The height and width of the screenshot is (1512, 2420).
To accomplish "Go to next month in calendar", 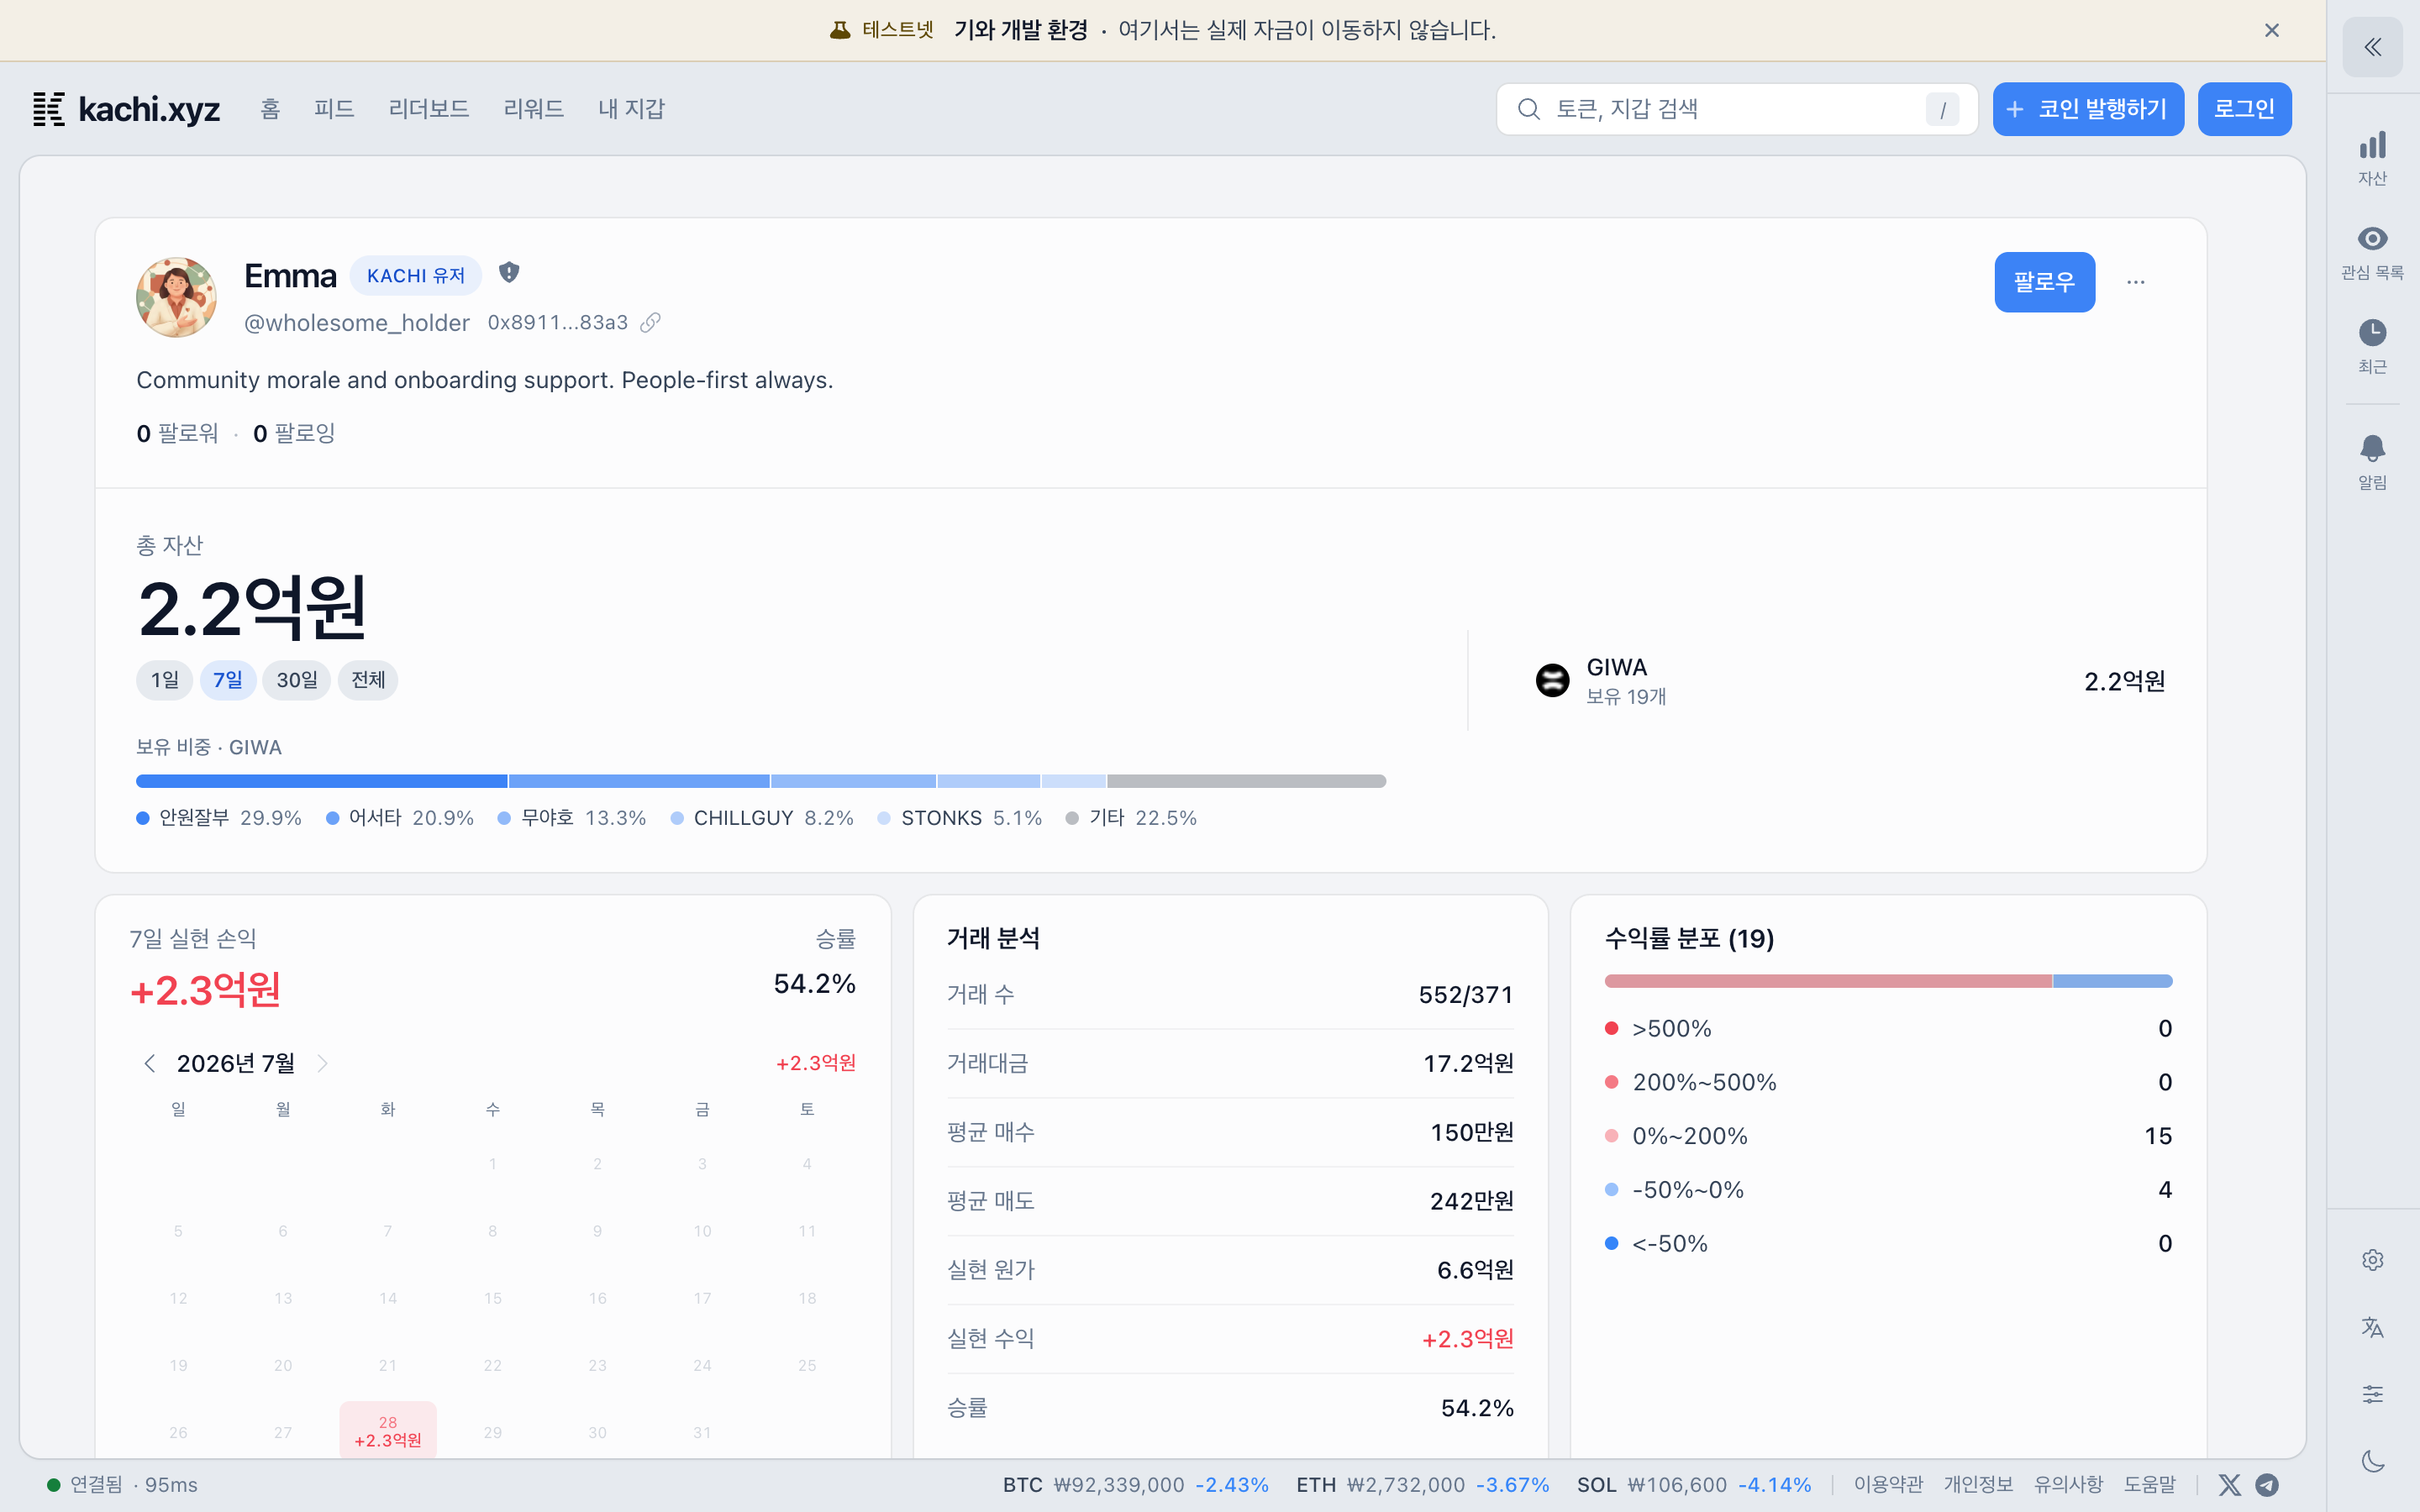I will coord(322,1063).
